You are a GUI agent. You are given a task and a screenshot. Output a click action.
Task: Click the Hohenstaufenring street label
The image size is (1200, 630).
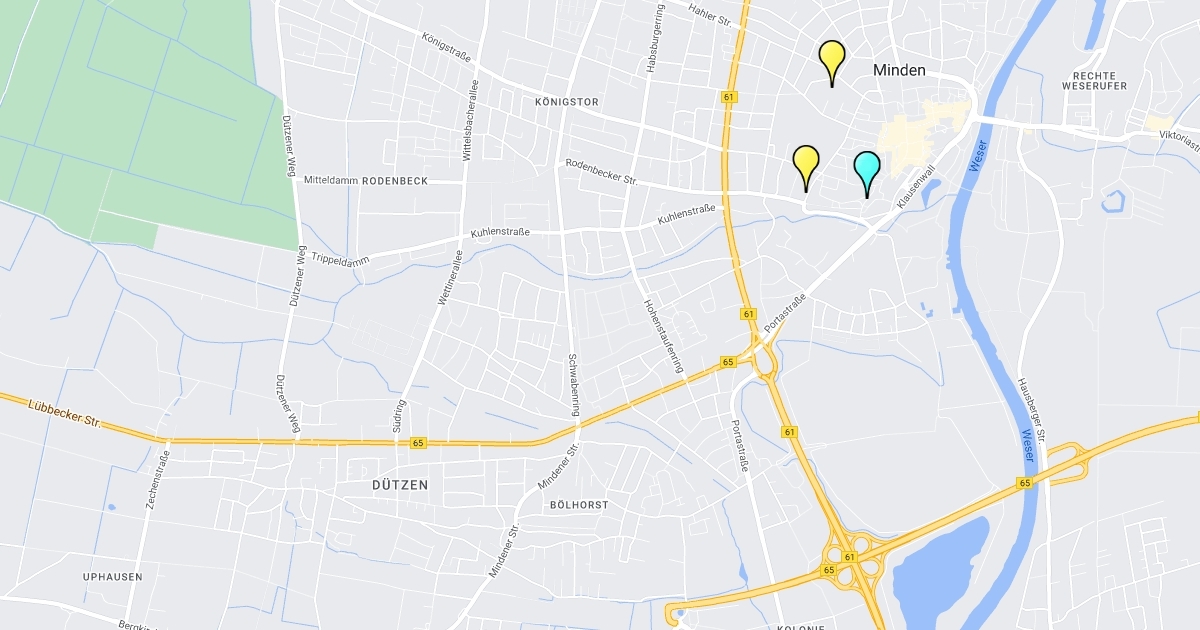point(665,335)
